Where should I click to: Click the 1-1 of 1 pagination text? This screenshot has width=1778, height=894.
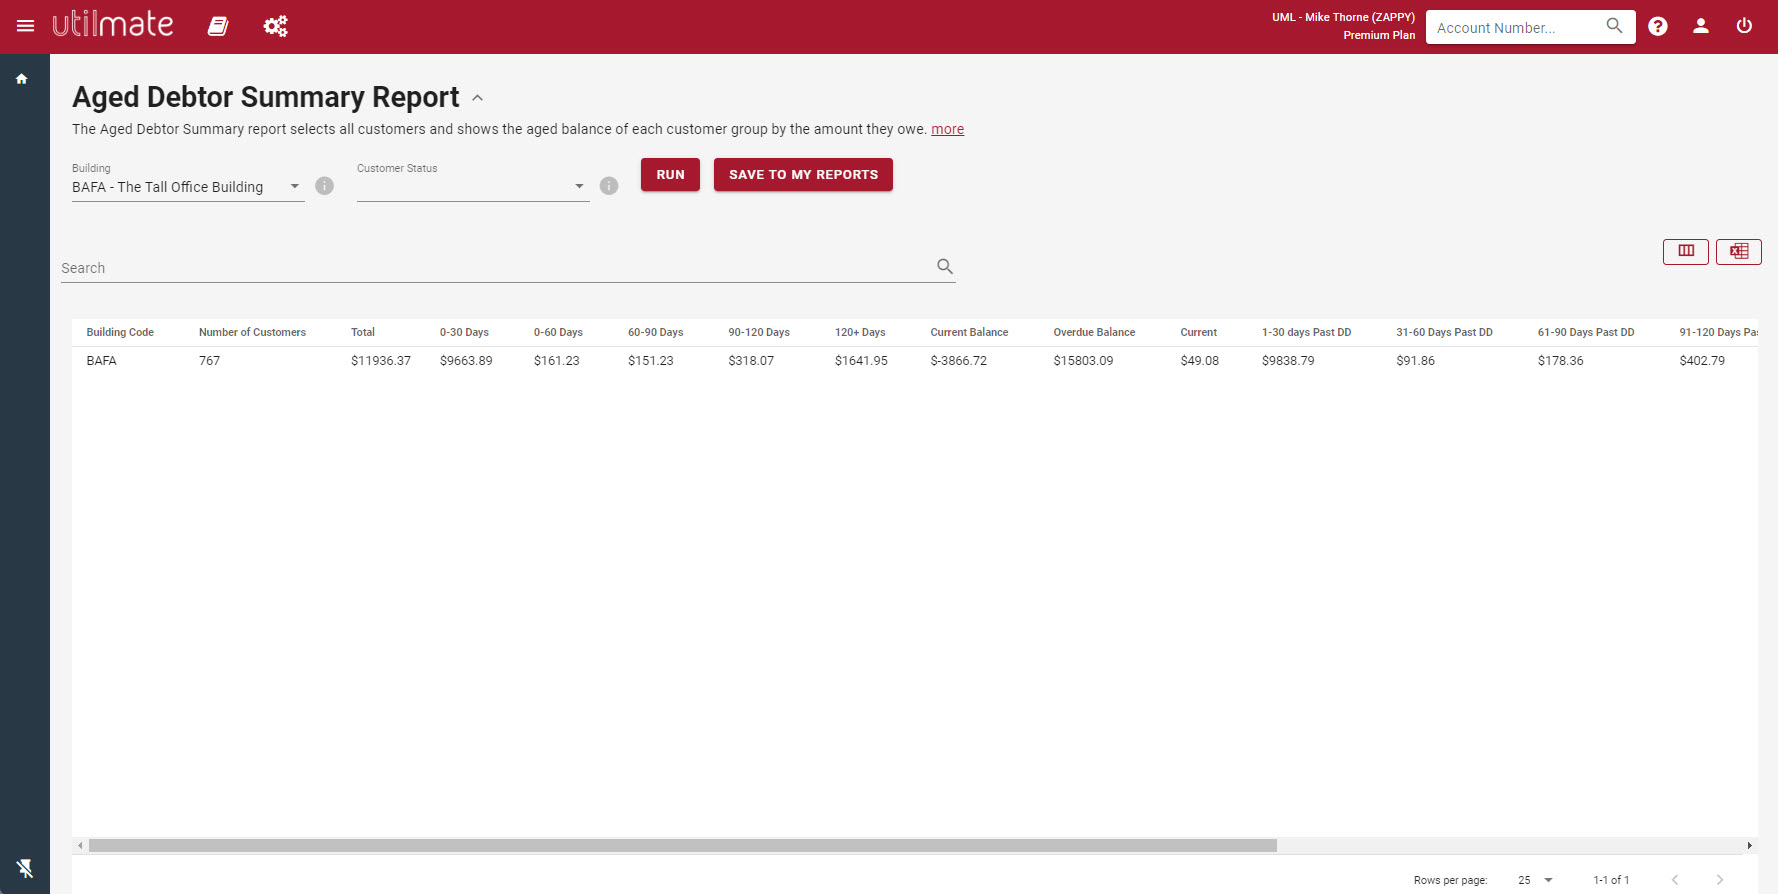(1611, 880)
